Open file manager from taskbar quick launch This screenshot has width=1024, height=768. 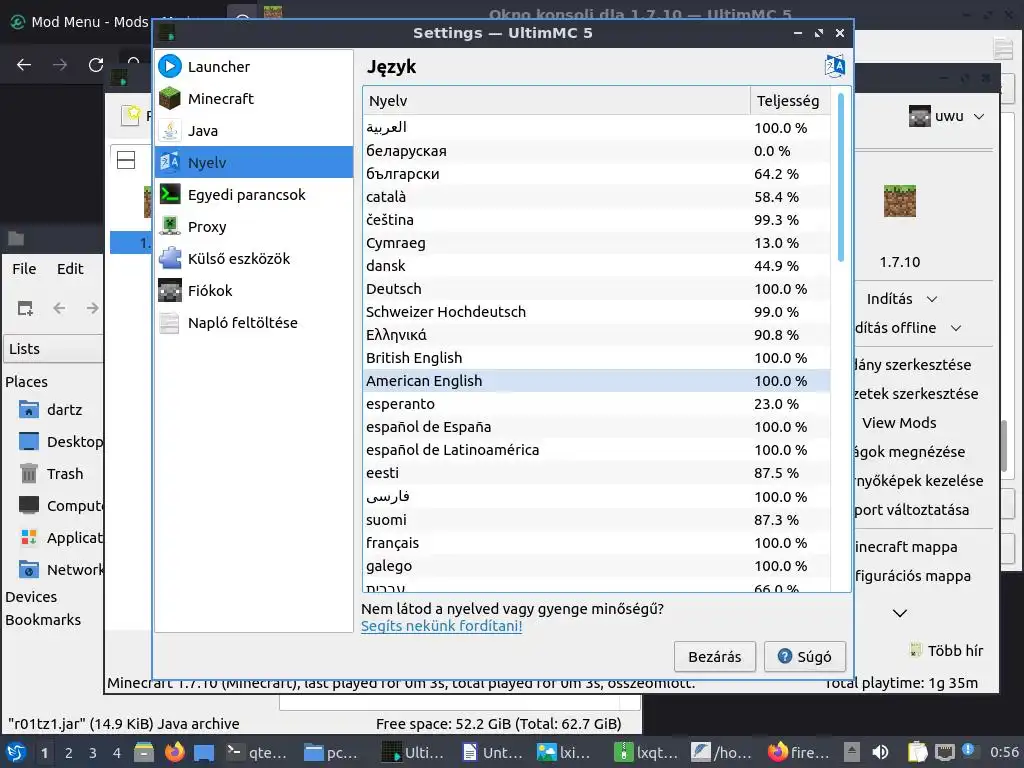144,752
